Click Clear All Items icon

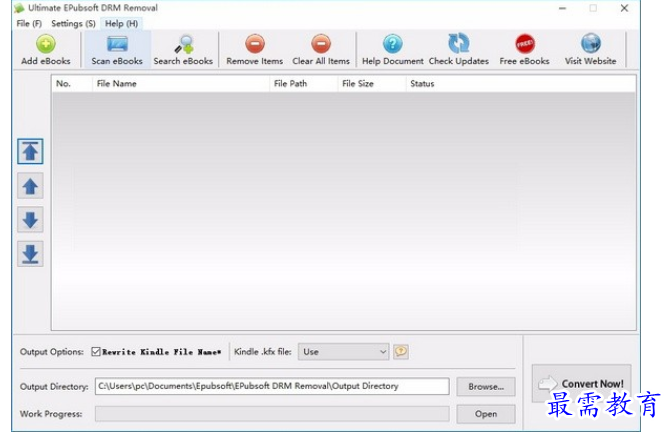coord(321,50)
